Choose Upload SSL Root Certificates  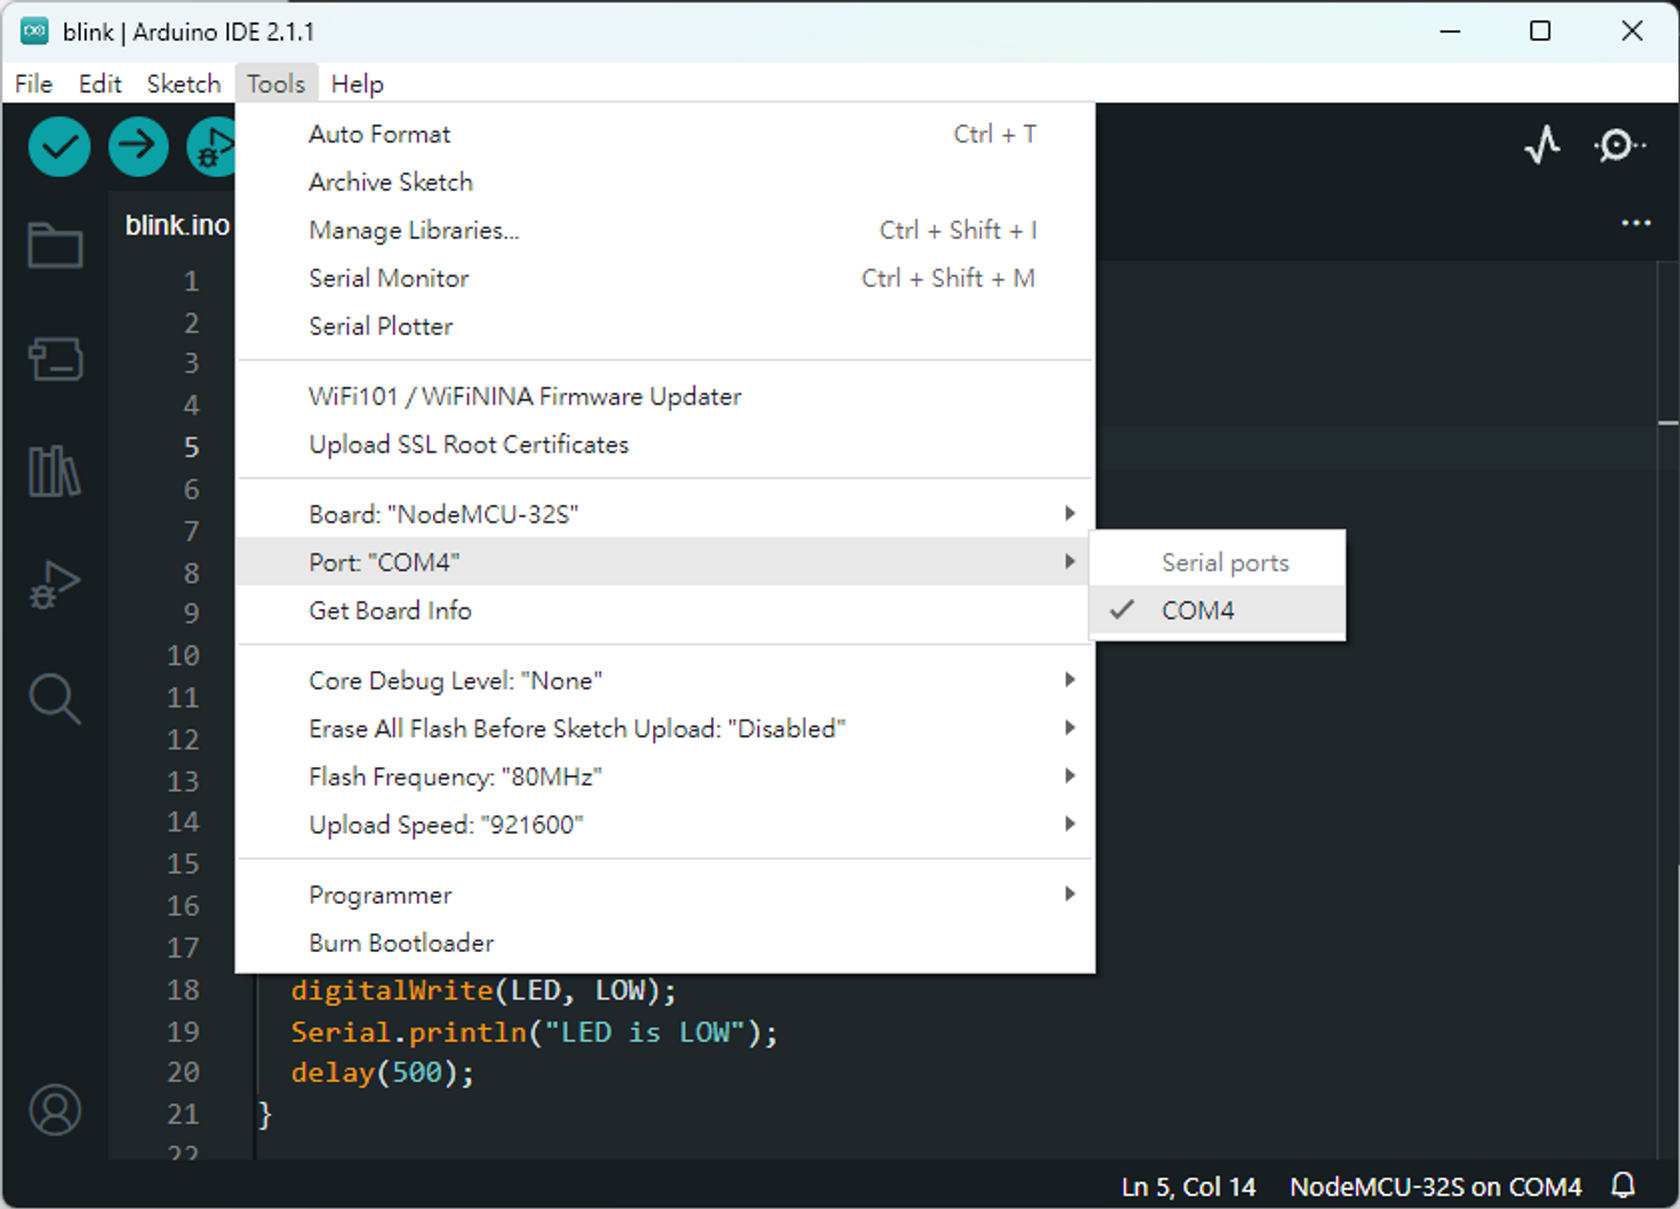point(665,444)
